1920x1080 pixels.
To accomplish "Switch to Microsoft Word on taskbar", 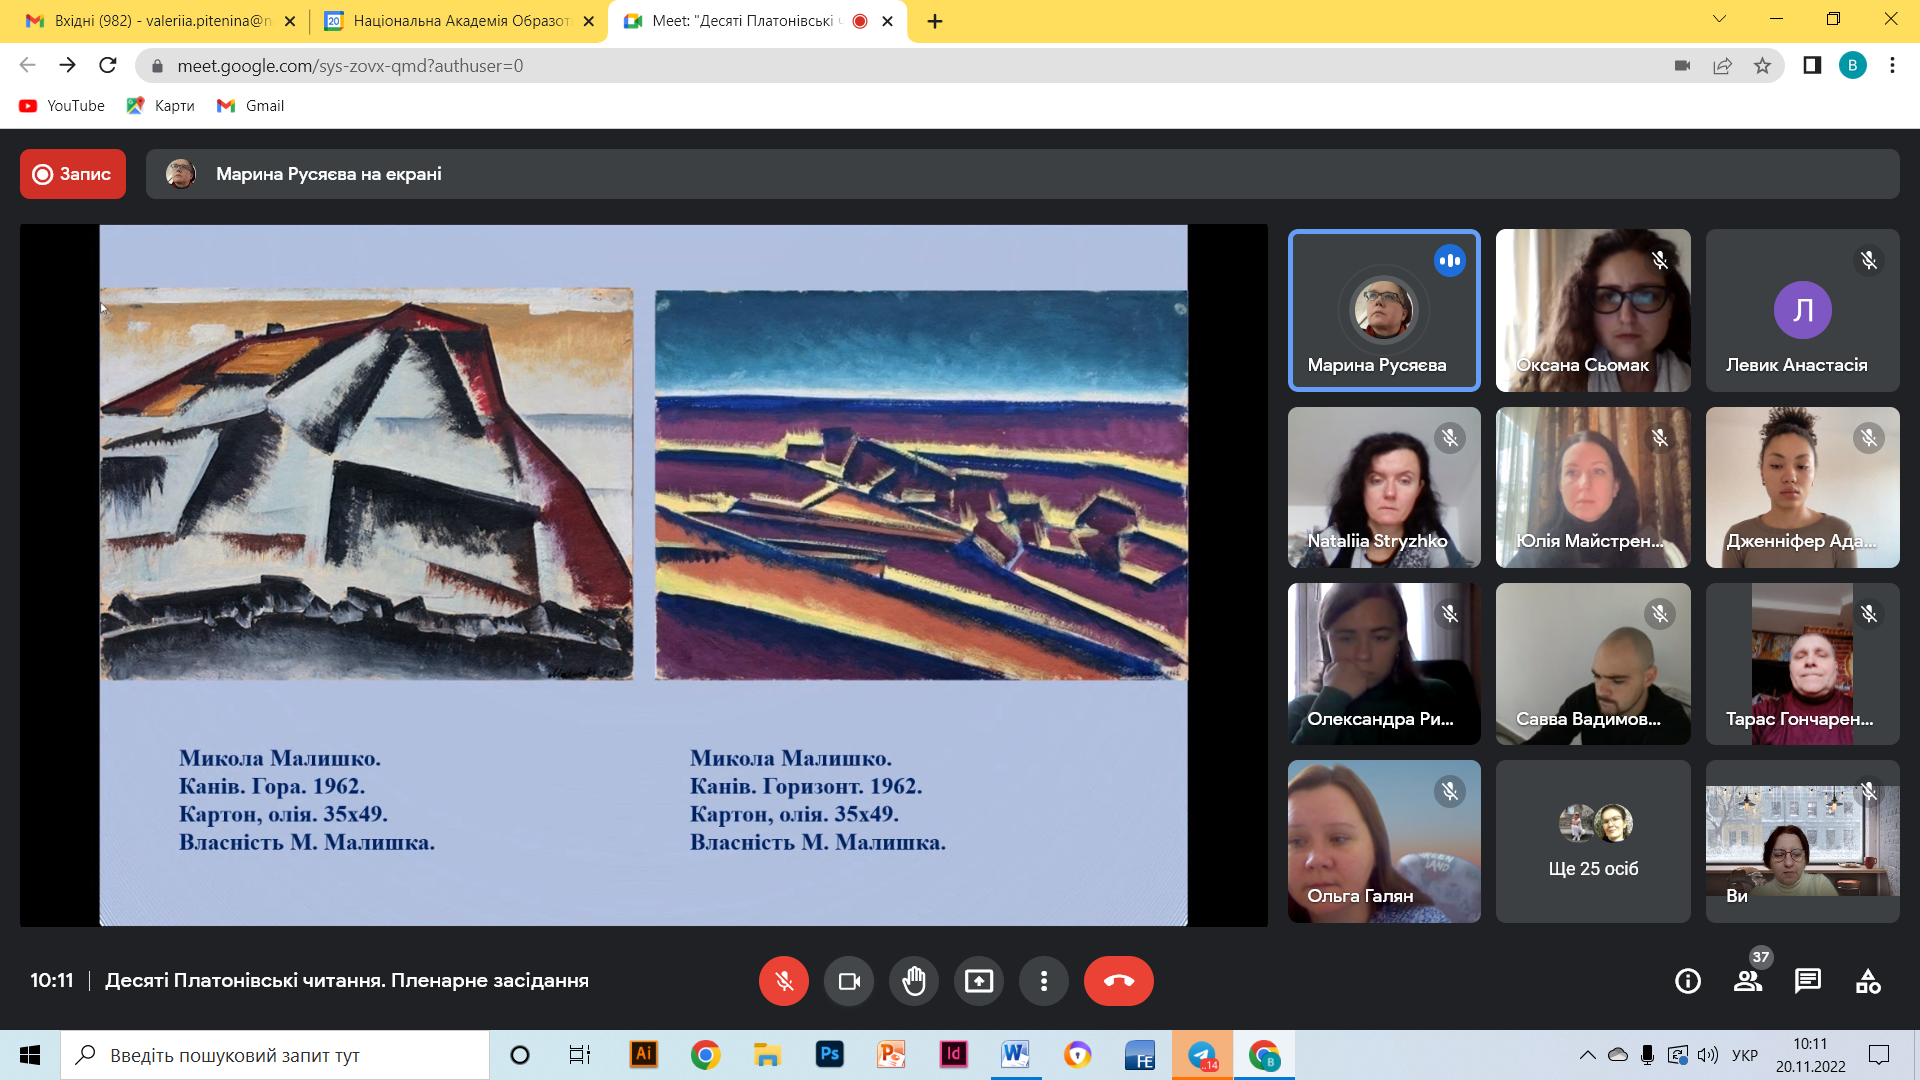I will tap(1015, 1055).
